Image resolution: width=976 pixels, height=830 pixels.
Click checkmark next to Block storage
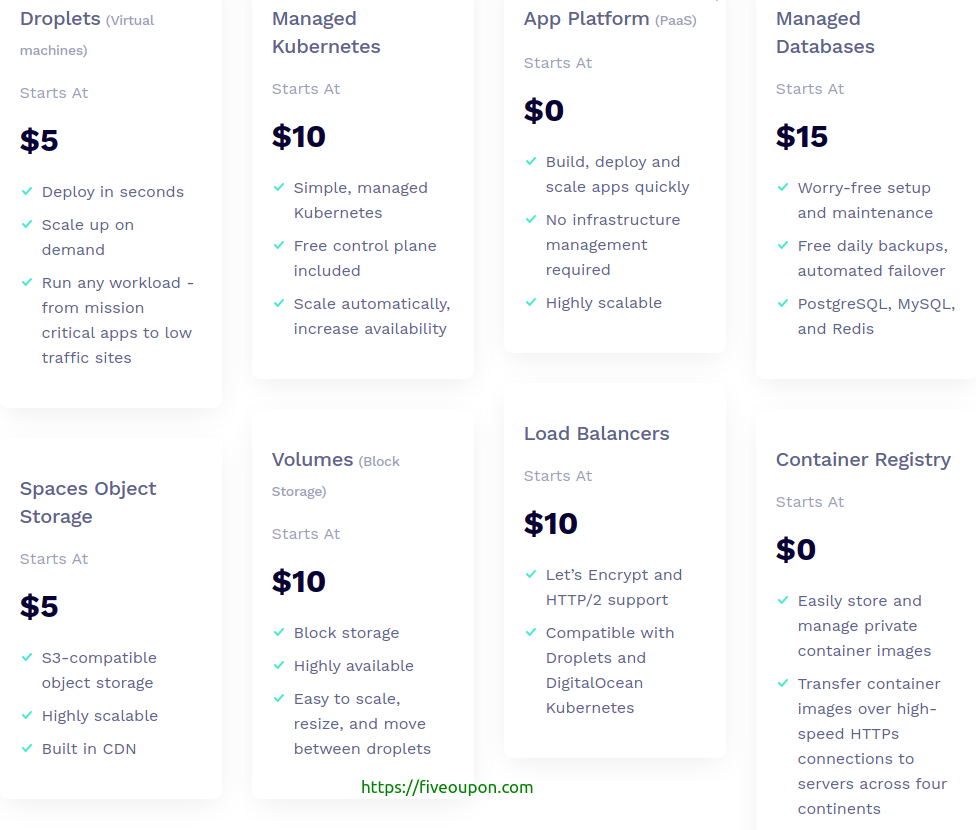(279, 632)
